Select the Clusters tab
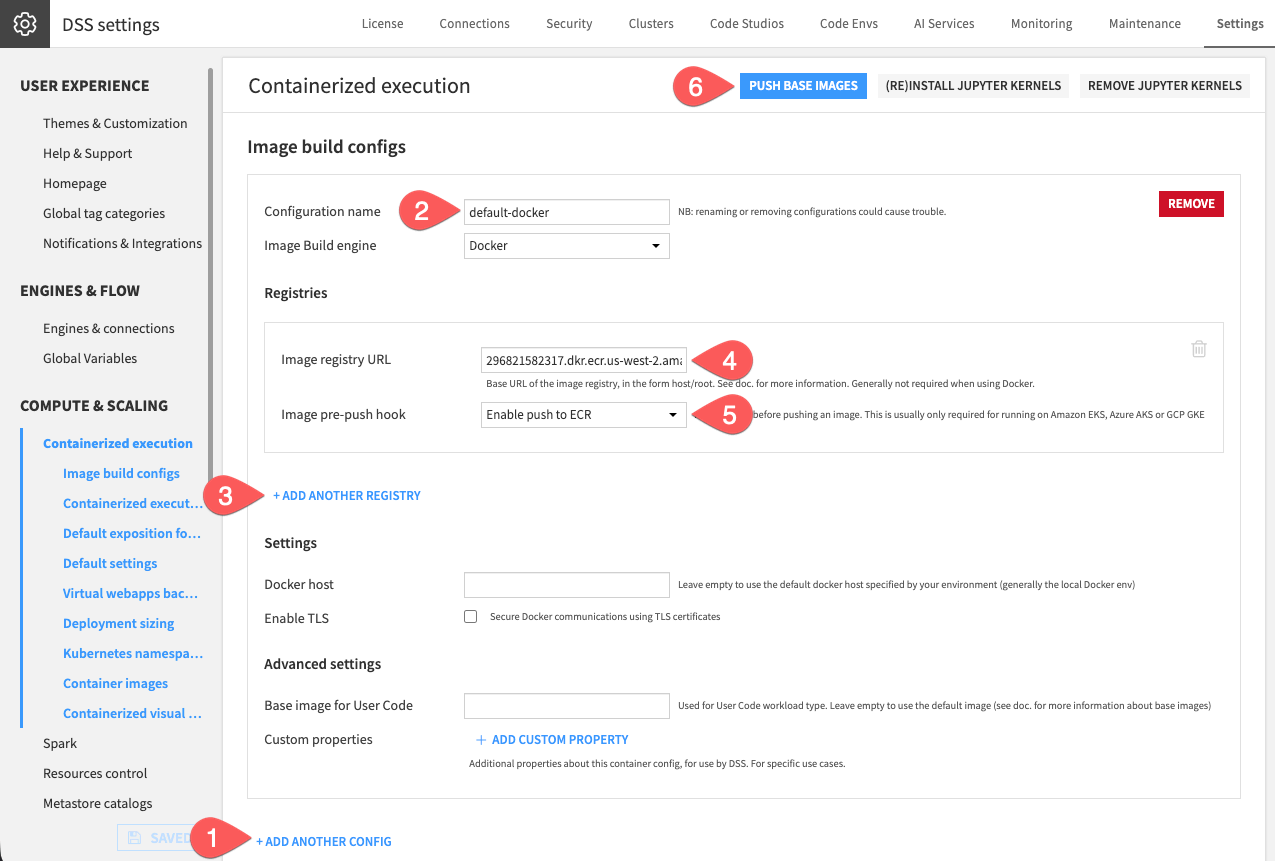 point(651,24)
